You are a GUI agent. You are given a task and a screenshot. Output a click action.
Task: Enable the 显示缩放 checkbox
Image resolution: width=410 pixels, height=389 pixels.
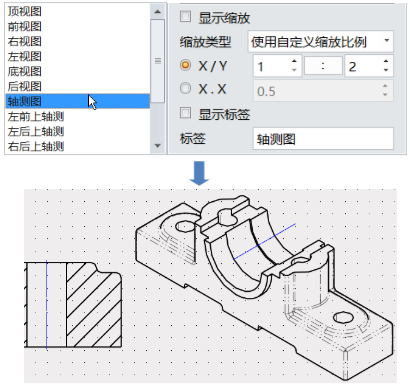(185, 17)
